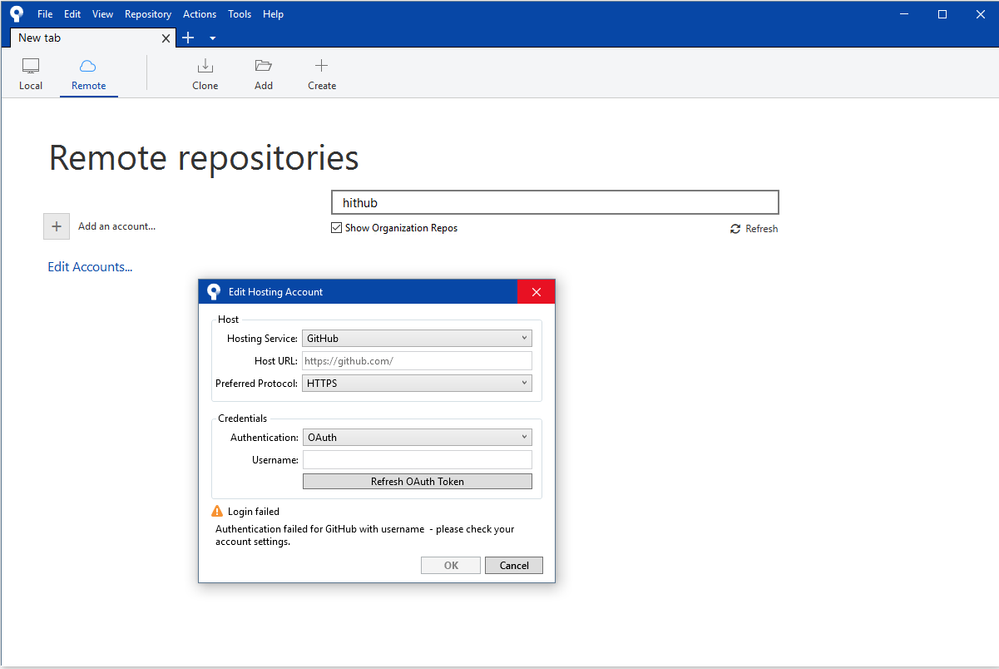The image size is (999, 669).
Task: Toggle Show Organization Repos checkbox
Action: coord(337,228)
